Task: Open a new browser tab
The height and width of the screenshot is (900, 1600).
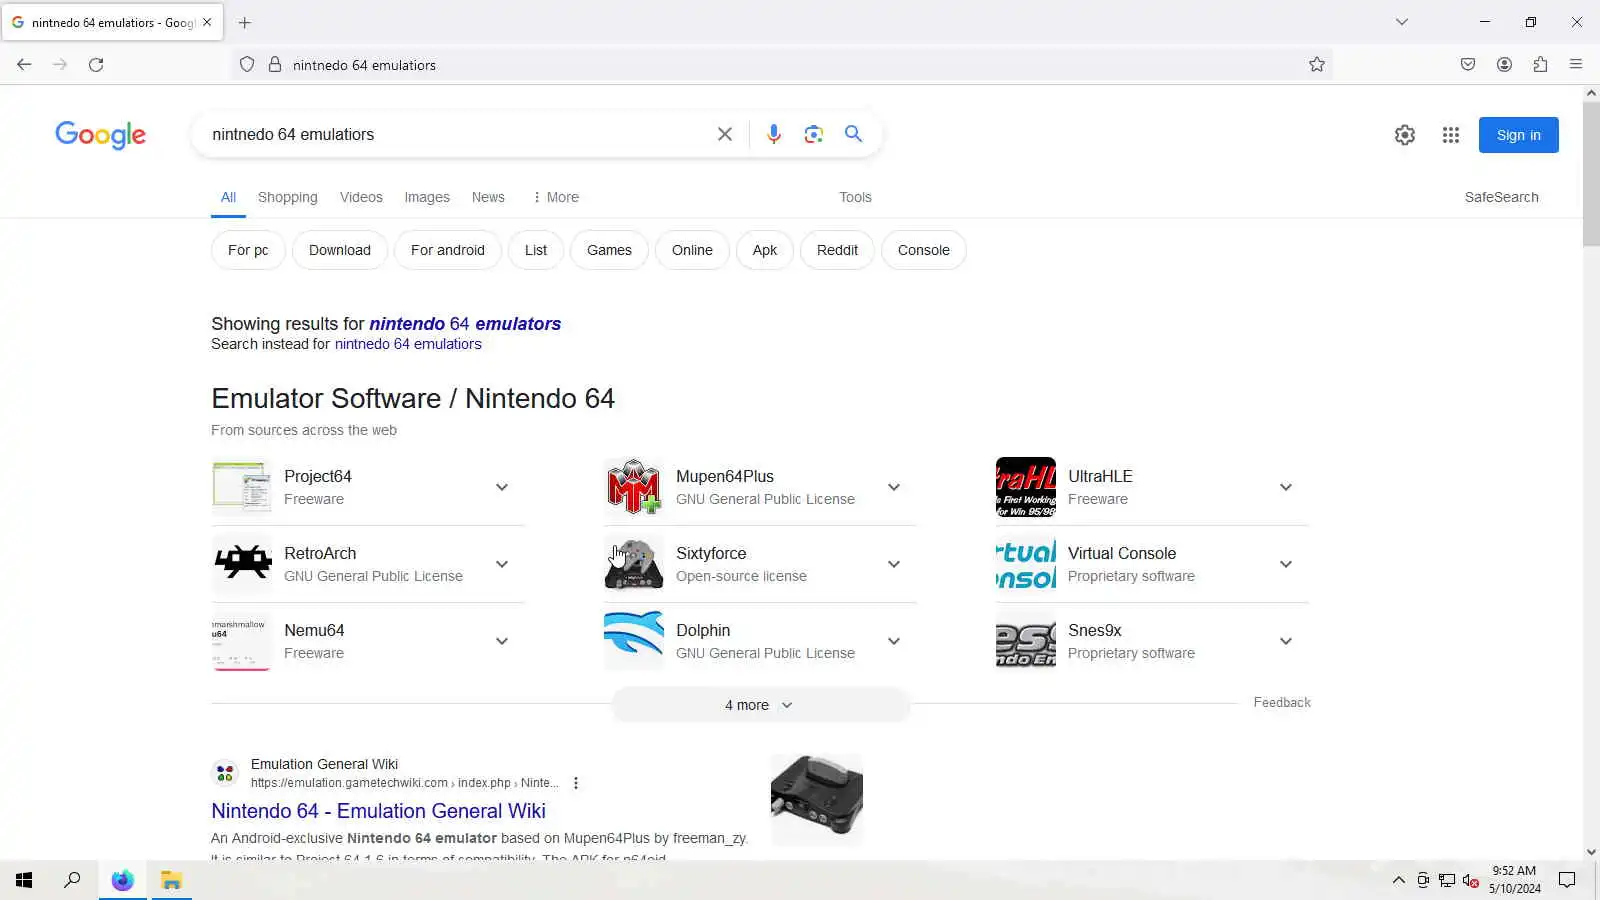Action: coord(245,22)
